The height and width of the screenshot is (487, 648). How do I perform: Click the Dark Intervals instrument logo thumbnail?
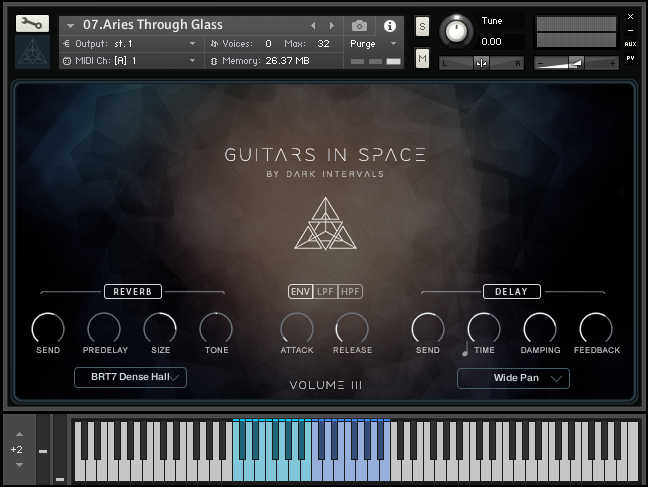(x=32, y=52)
